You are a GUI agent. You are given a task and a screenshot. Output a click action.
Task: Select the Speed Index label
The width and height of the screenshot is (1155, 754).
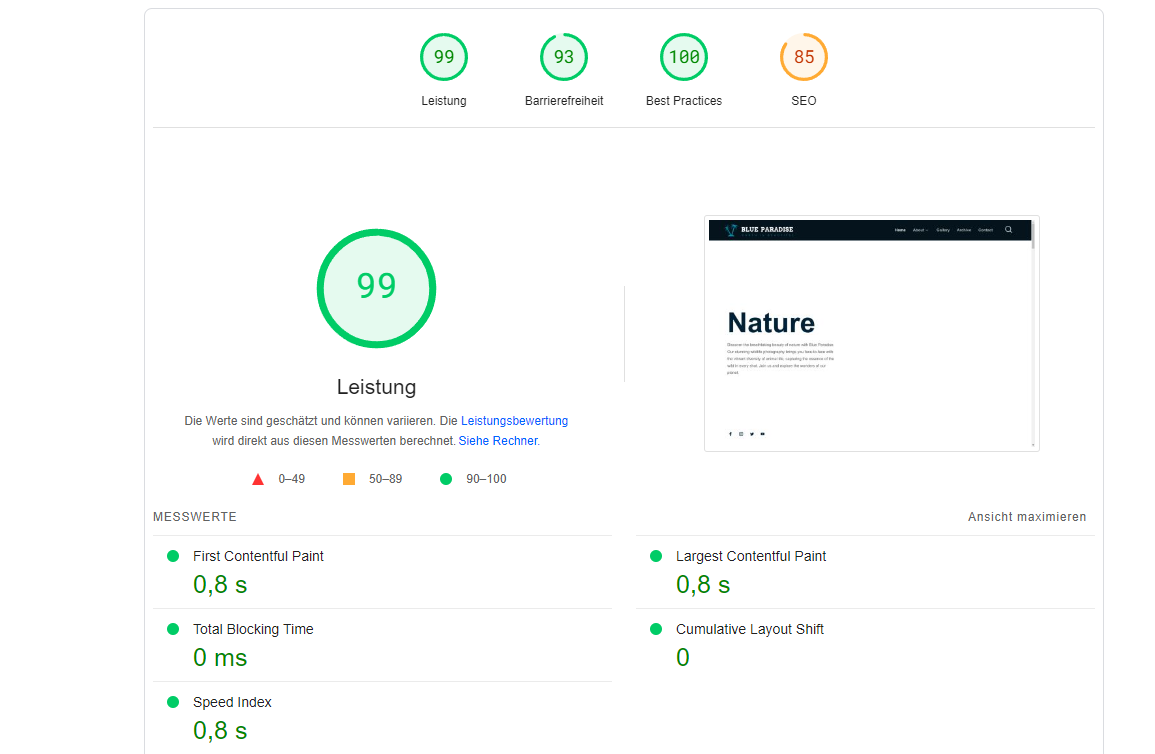click(232, 702)
